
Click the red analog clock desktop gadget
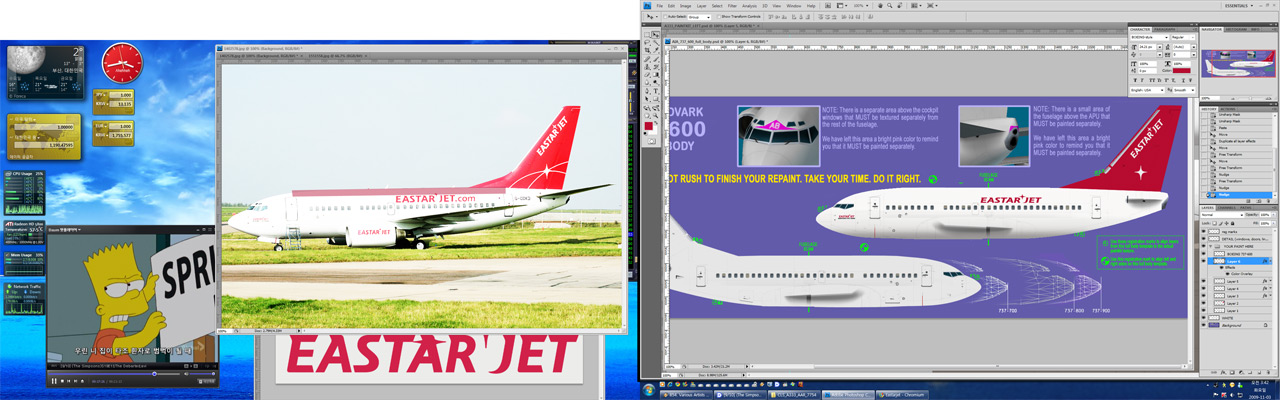tap(123, 63)
